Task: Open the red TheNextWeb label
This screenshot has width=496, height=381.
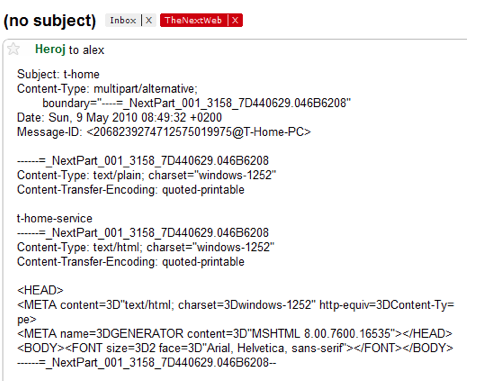Action: pos(193,20)
